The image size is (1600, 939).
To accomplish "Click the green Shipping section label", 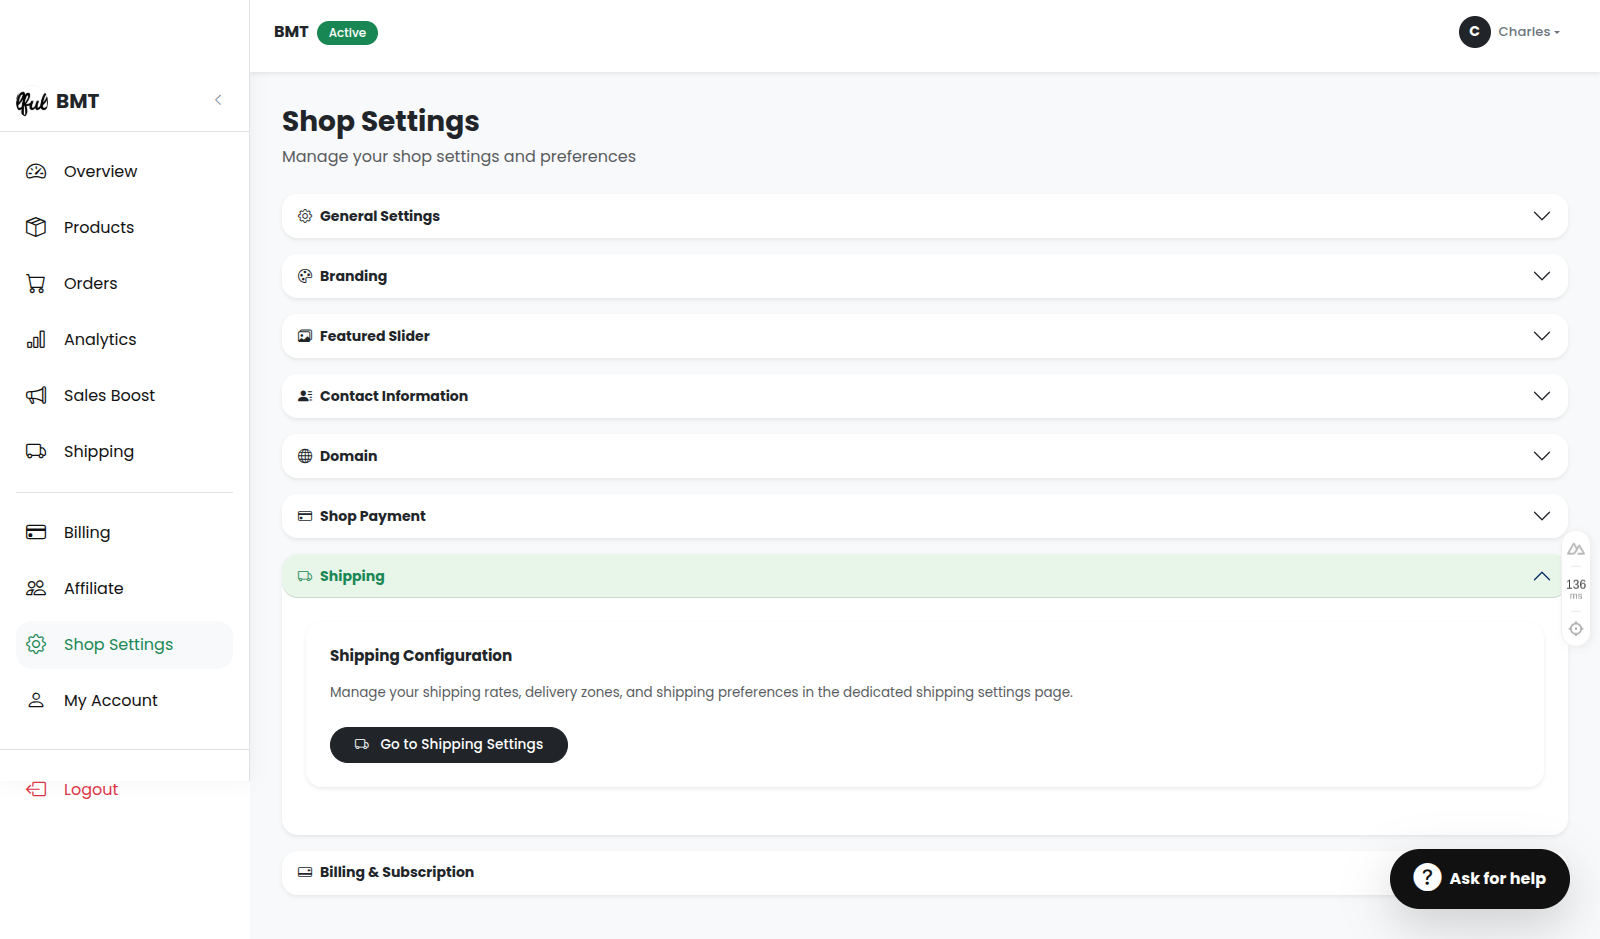I will coord(352,576).
